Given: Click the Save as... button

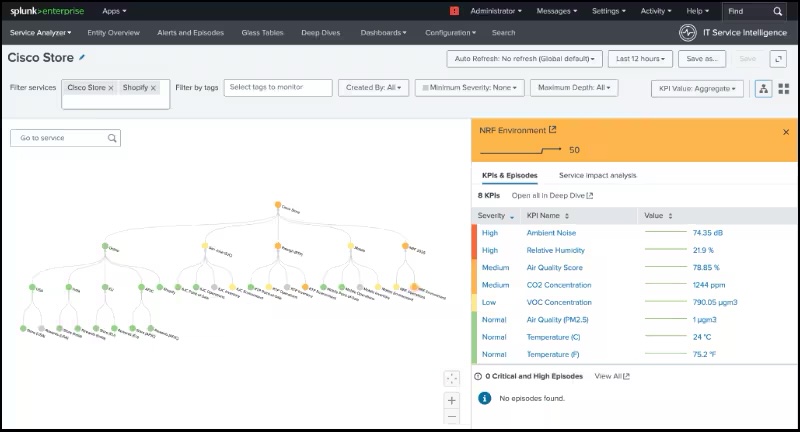Looking at the screenshot, I should click(701, 59).
